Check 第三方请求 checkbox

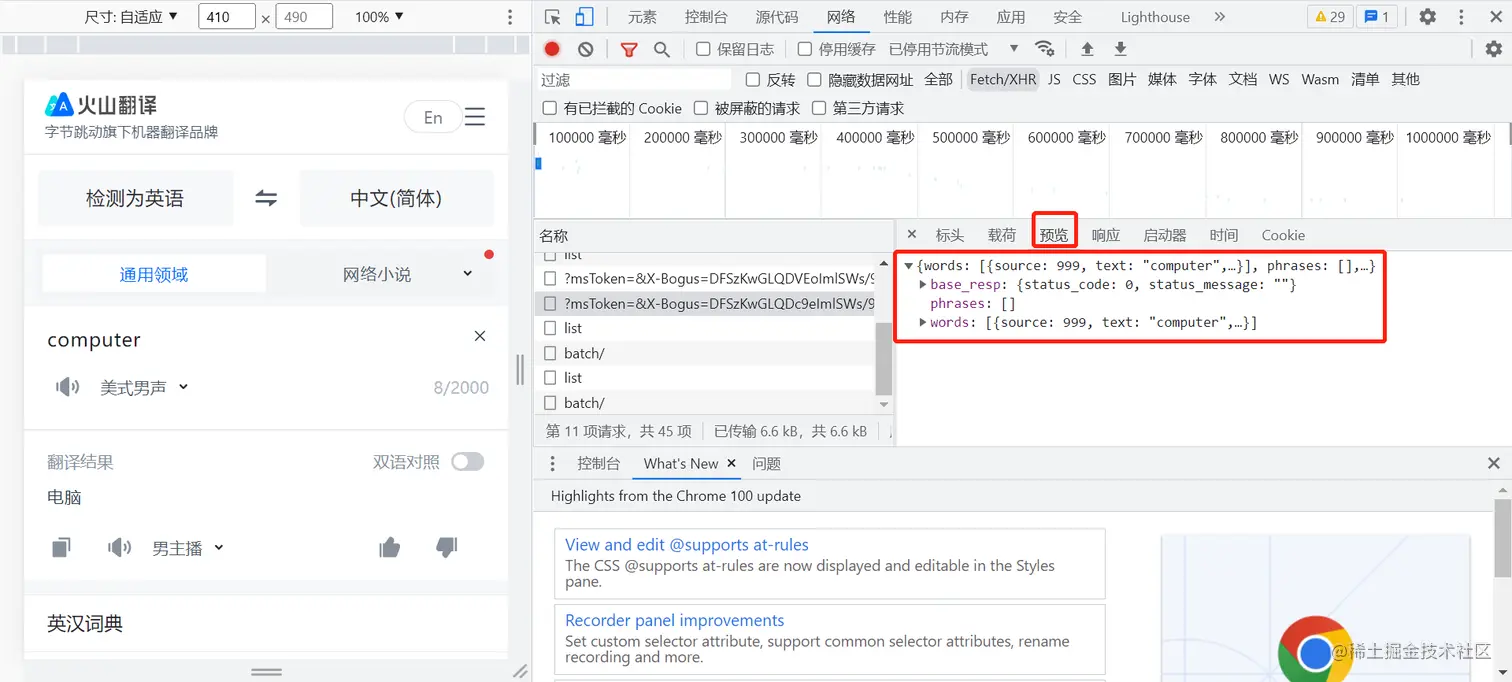click(x=819, y=108)
